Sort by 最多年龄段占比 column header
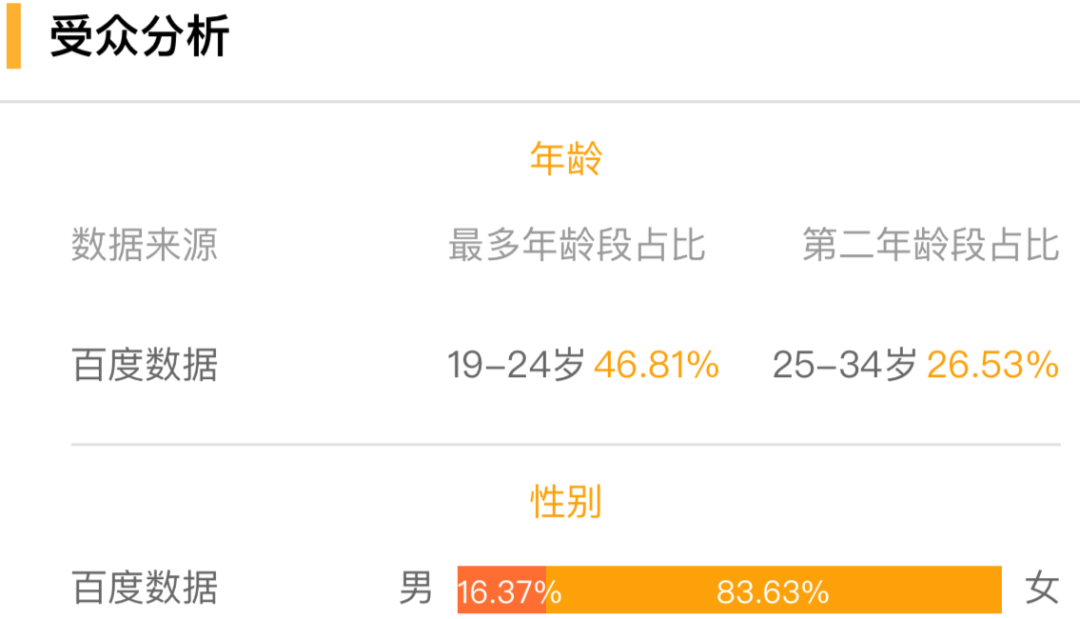The image size is (1080, 619). click(577, 245)
